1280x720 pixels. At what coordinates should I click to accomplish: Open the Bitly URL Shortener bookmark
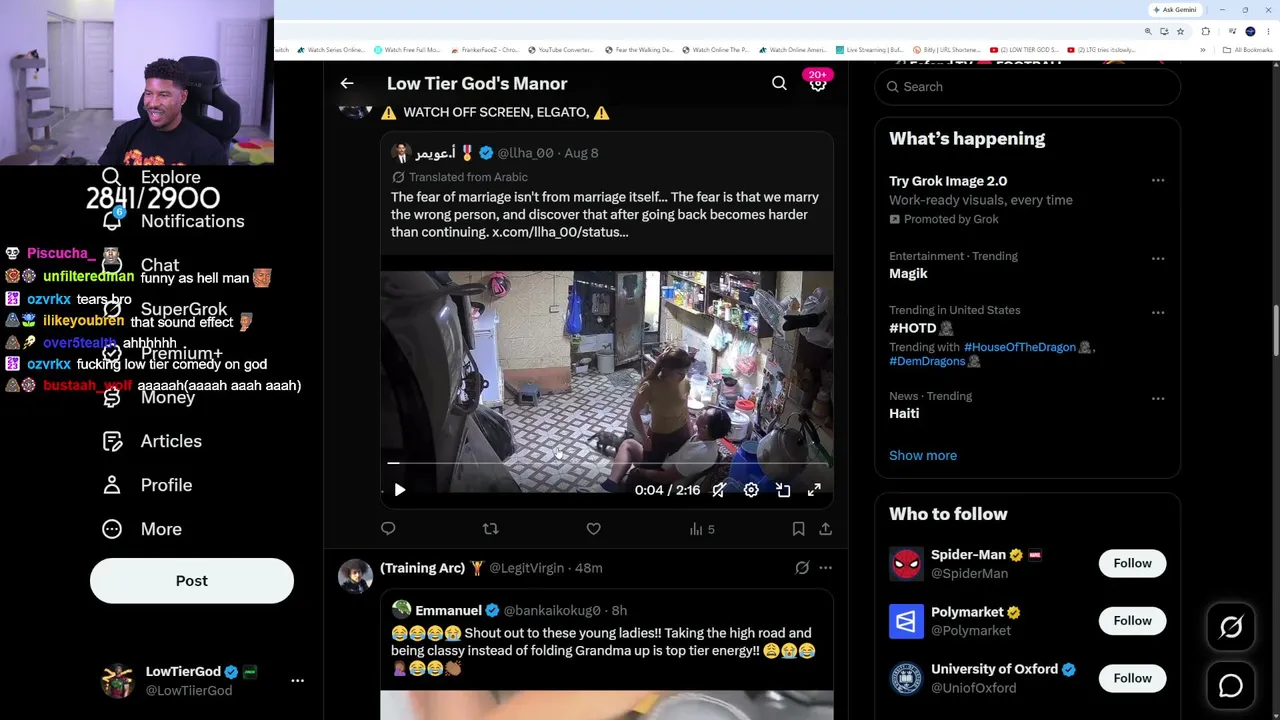click(x=948, y=50)
